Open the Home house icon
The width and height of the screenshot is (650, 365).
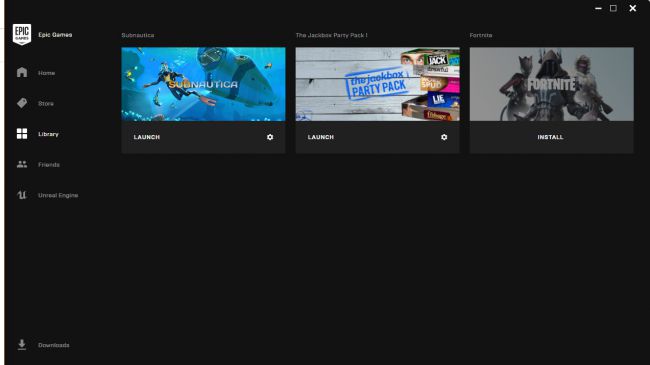(22, 72)
